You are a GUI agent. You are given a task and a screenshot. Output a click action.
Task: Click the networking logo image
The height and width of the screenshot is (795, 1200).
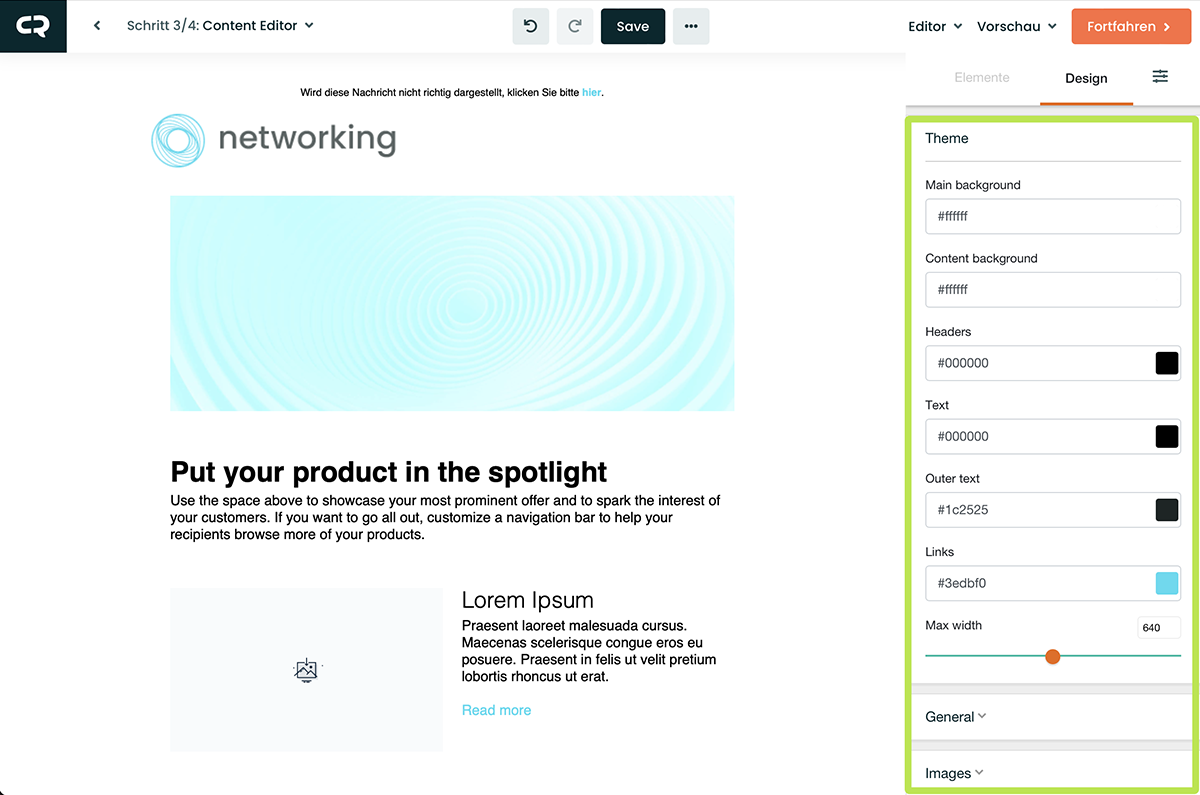[274, 139]
